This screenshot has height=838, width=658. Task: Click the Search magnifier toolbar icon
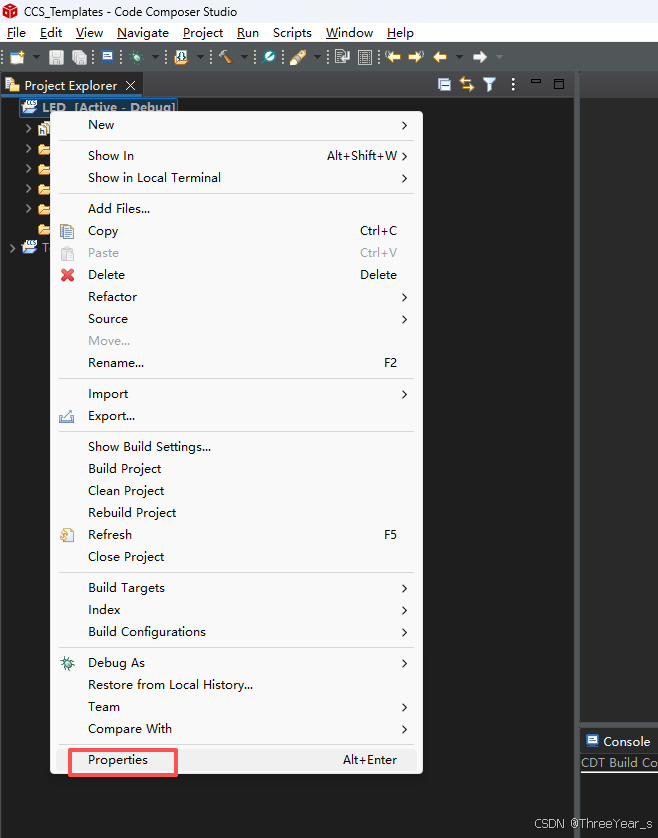point(269,57)
